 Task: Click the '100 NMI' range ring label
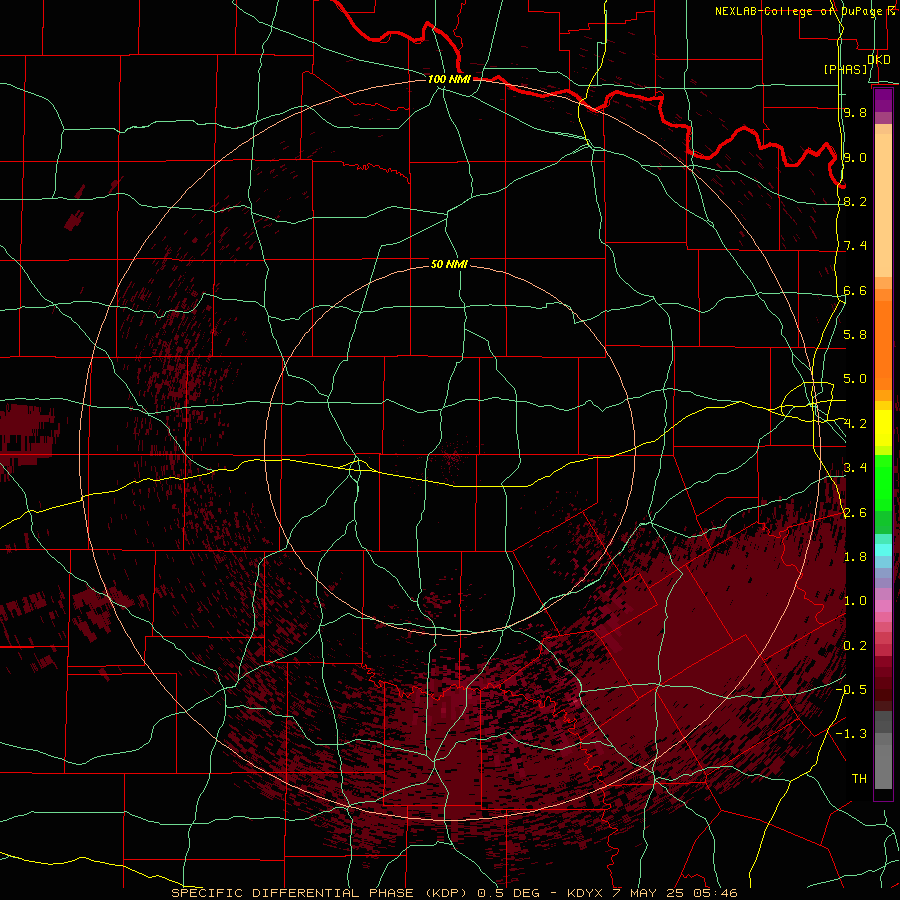(x=449, y=79)
